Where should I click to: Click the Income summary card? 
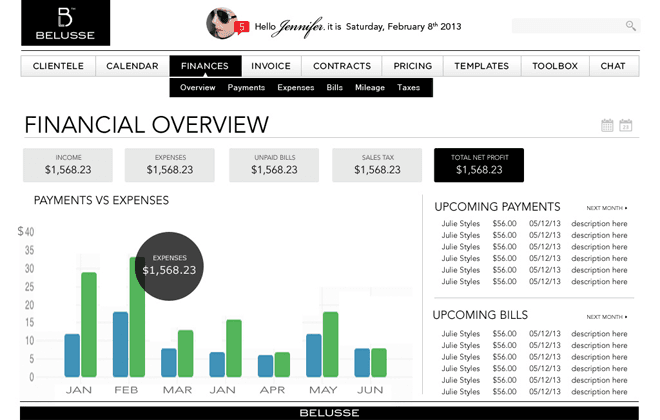point(68,165)
